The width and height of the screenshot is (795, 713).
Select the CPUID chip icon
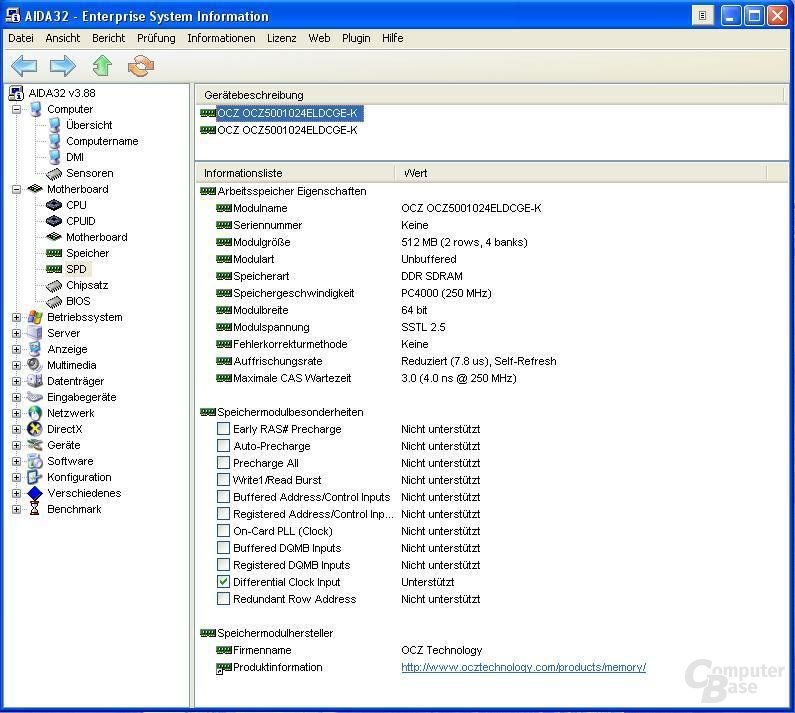(x=54, y=221)
